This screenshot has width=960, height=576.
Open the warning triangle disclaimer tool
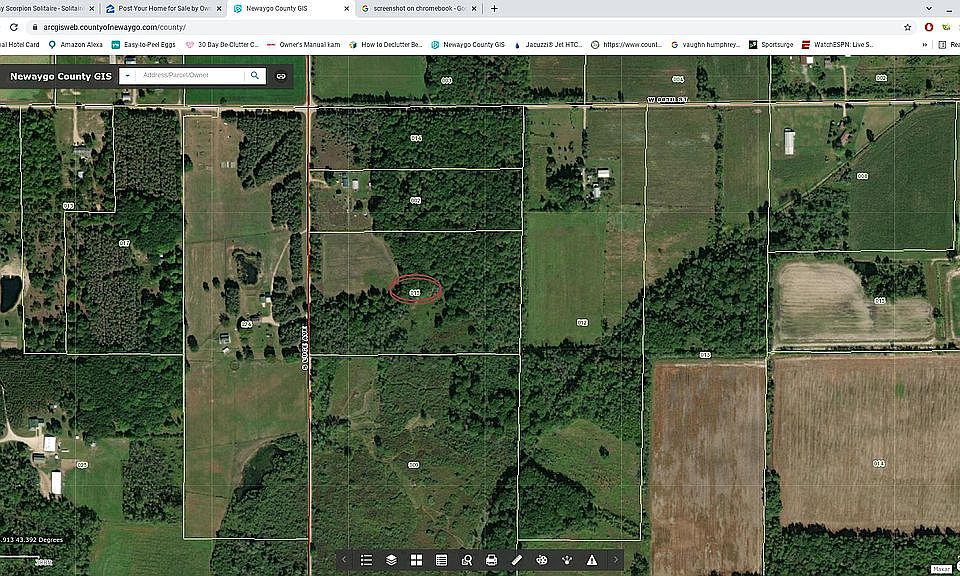point(592,560)
